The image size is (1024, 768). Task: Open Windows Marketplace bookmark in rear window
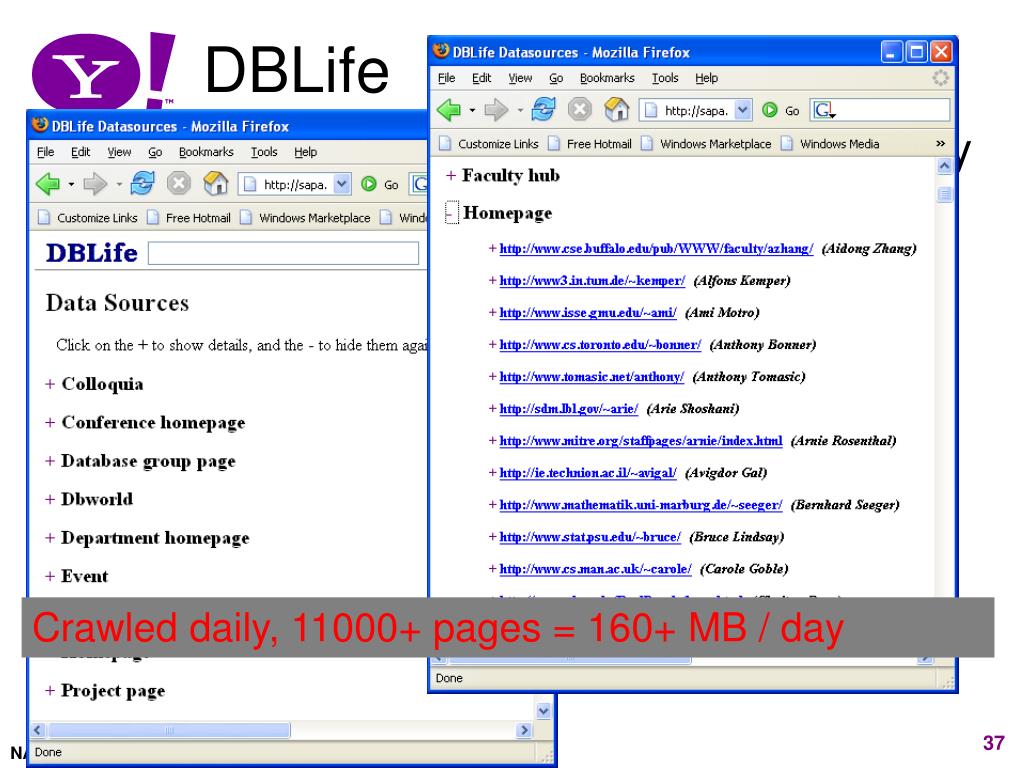coord(305,217)
